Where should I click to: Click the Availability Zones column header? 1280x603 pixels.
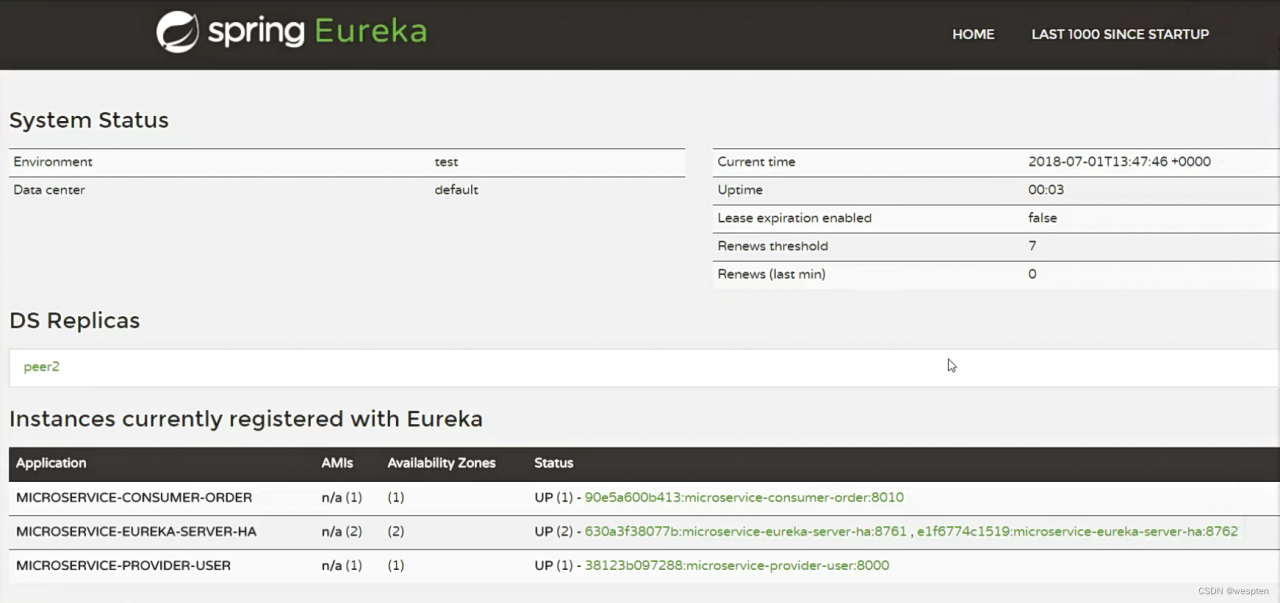pyautogui.click(x=441, y=463)
